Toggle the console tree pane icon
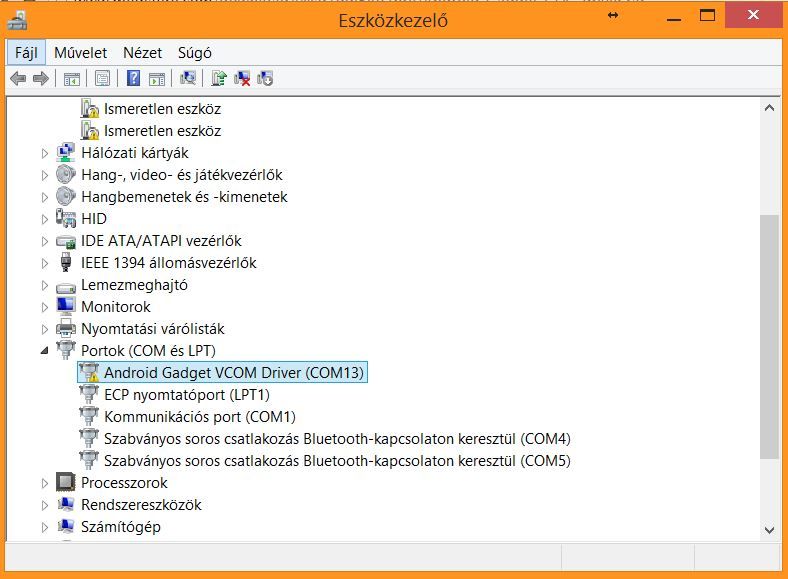Viewport: 788px width, 579px height. (x=71, y=78)
